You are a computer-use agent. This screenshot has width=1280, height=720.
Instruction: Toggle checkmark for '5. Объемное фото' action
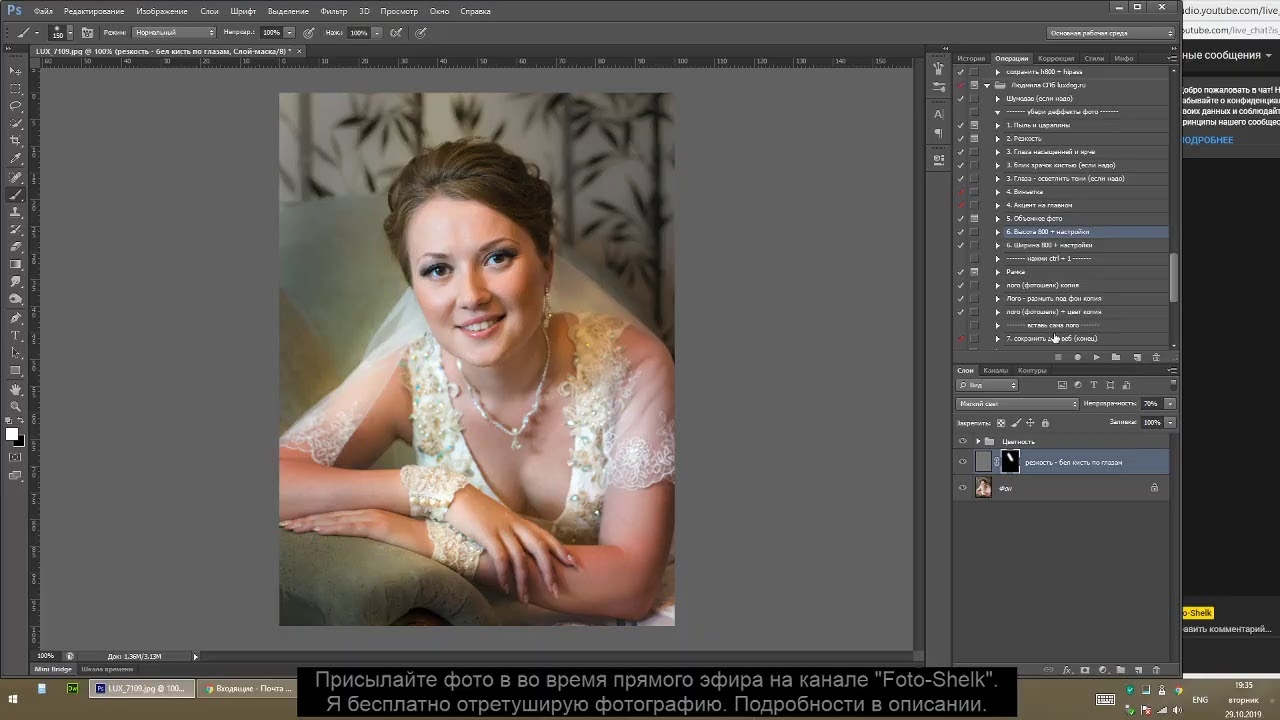[x=961, y=218]
